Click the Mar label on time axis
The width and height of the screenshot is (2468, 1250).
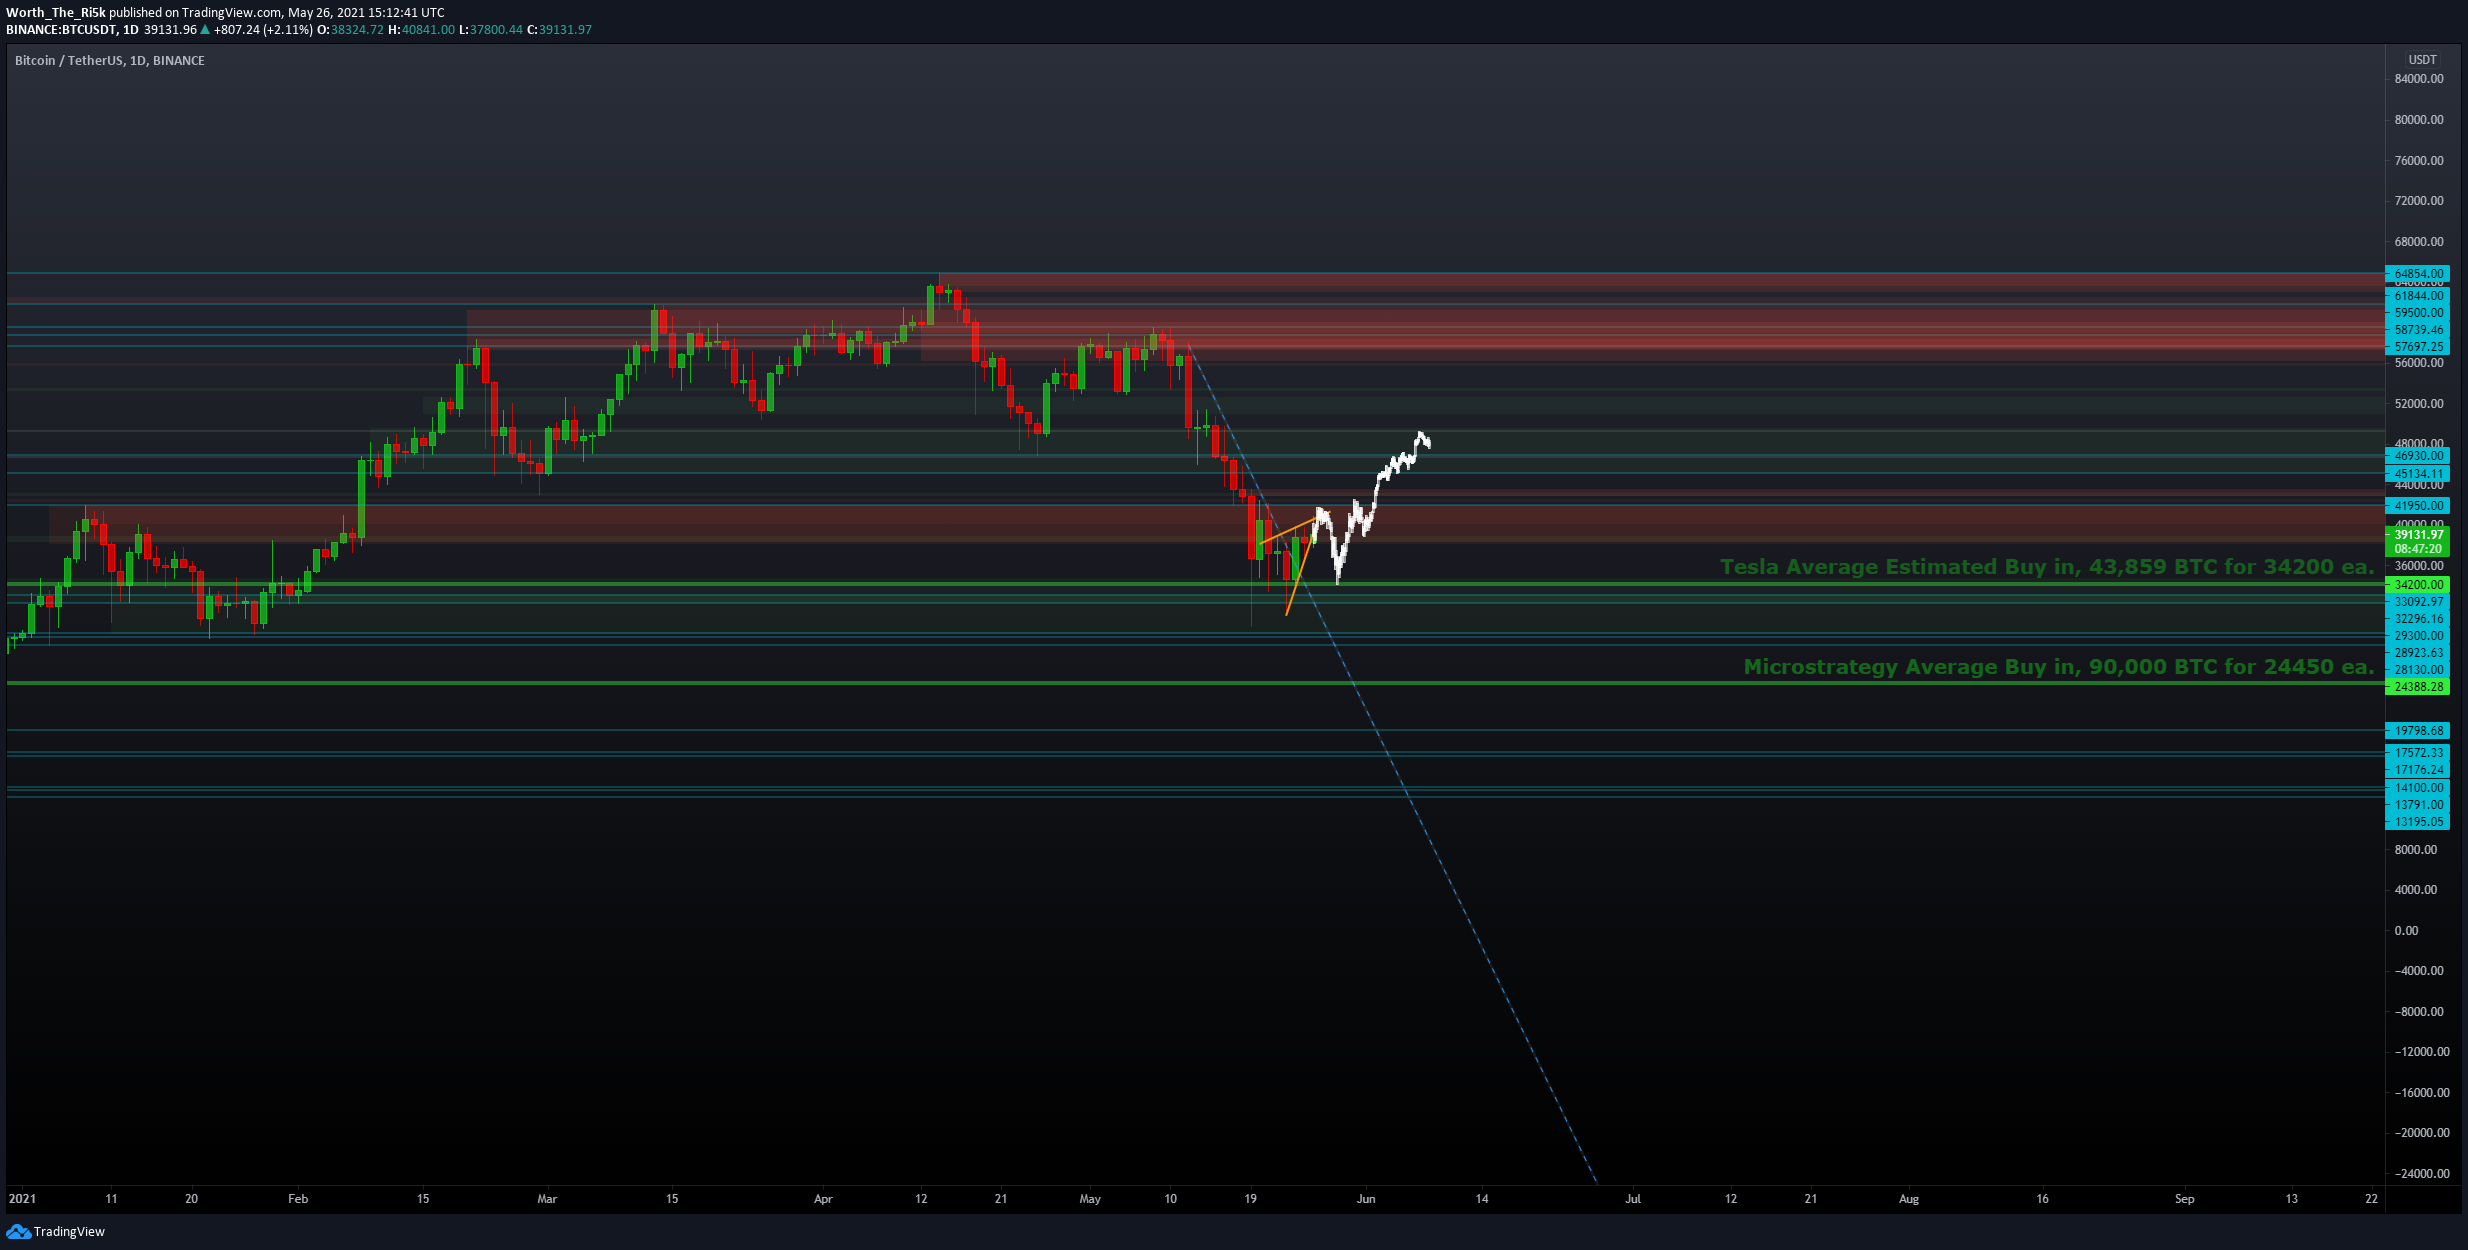coord(547,1199)
